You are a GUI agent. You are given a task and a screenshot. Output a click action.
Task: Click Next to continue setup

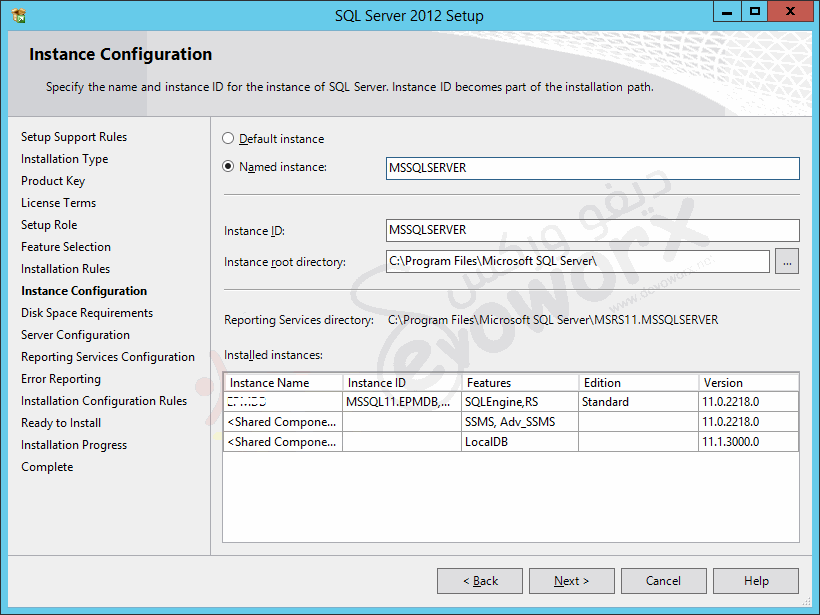[571, 580]
